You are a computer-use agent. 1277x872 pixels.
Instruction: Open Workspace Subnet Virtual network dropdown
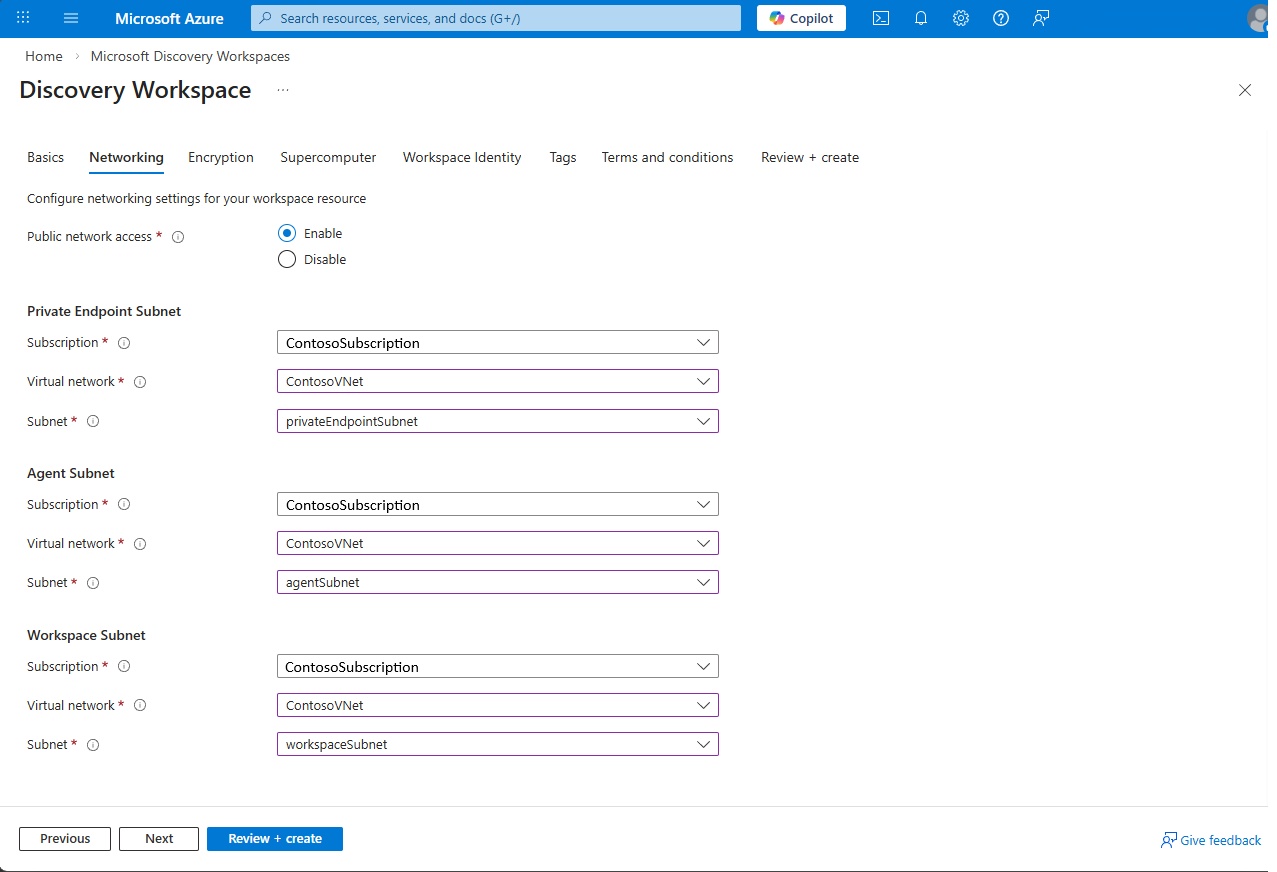(x=498, y=705)
